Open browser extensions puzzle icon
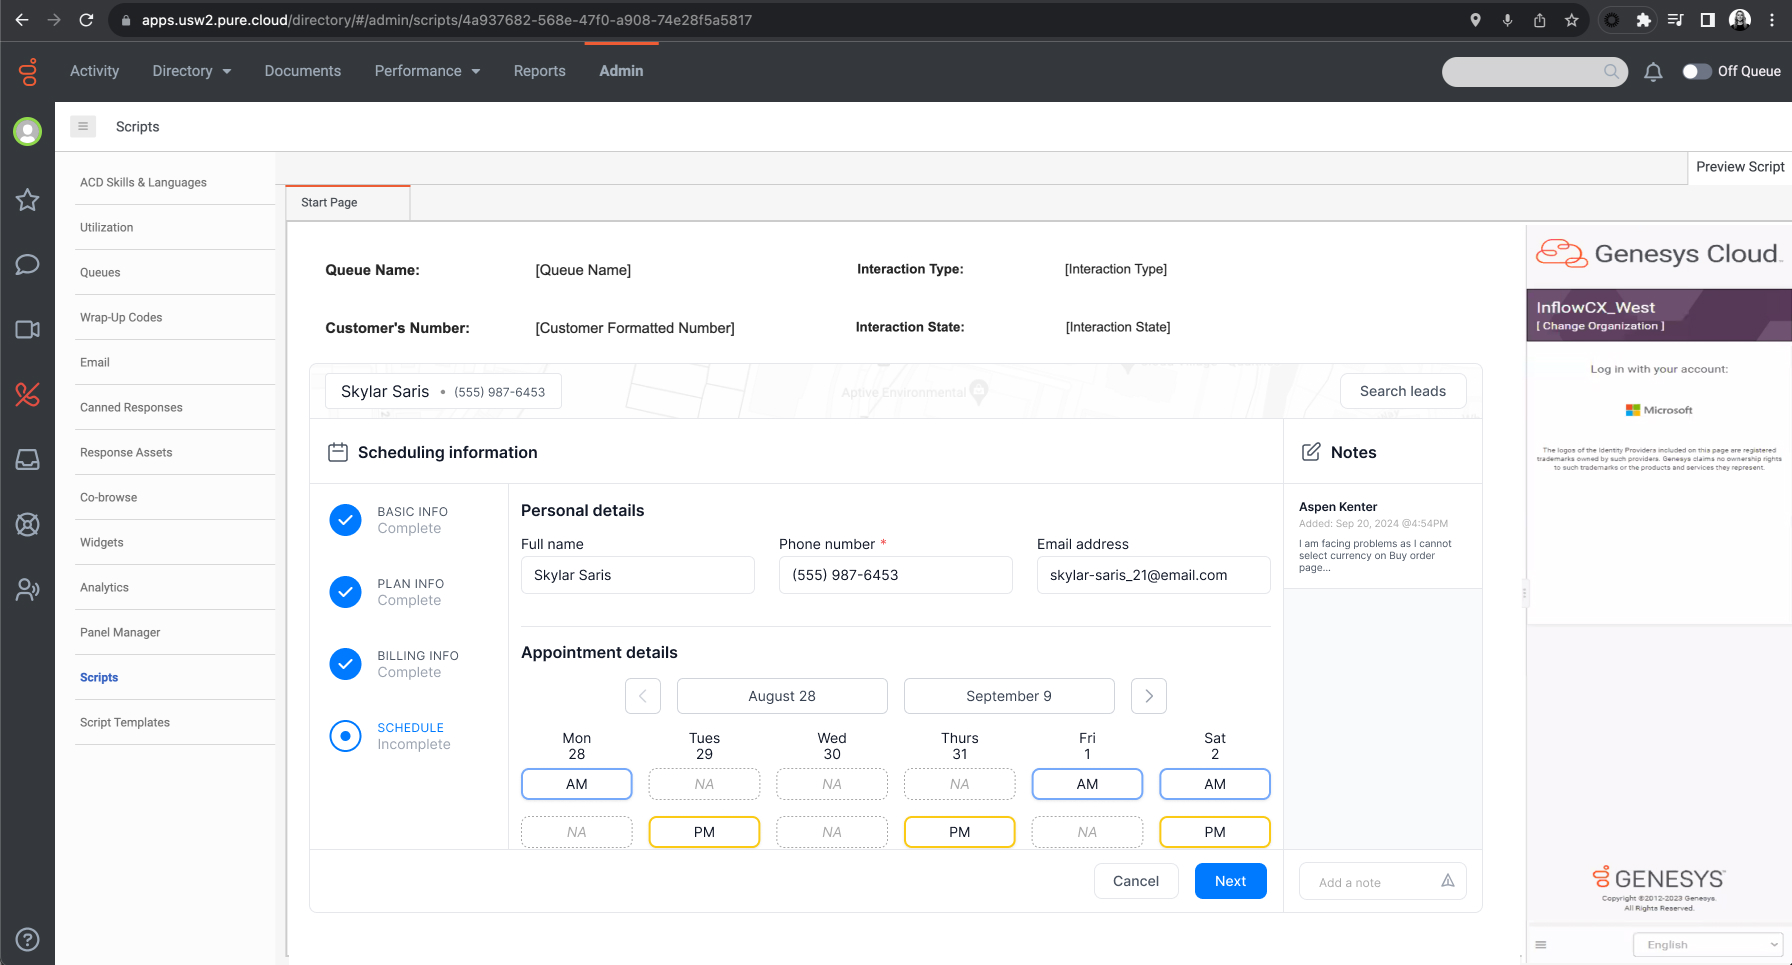1792x965 pixels. point(1643,20)
